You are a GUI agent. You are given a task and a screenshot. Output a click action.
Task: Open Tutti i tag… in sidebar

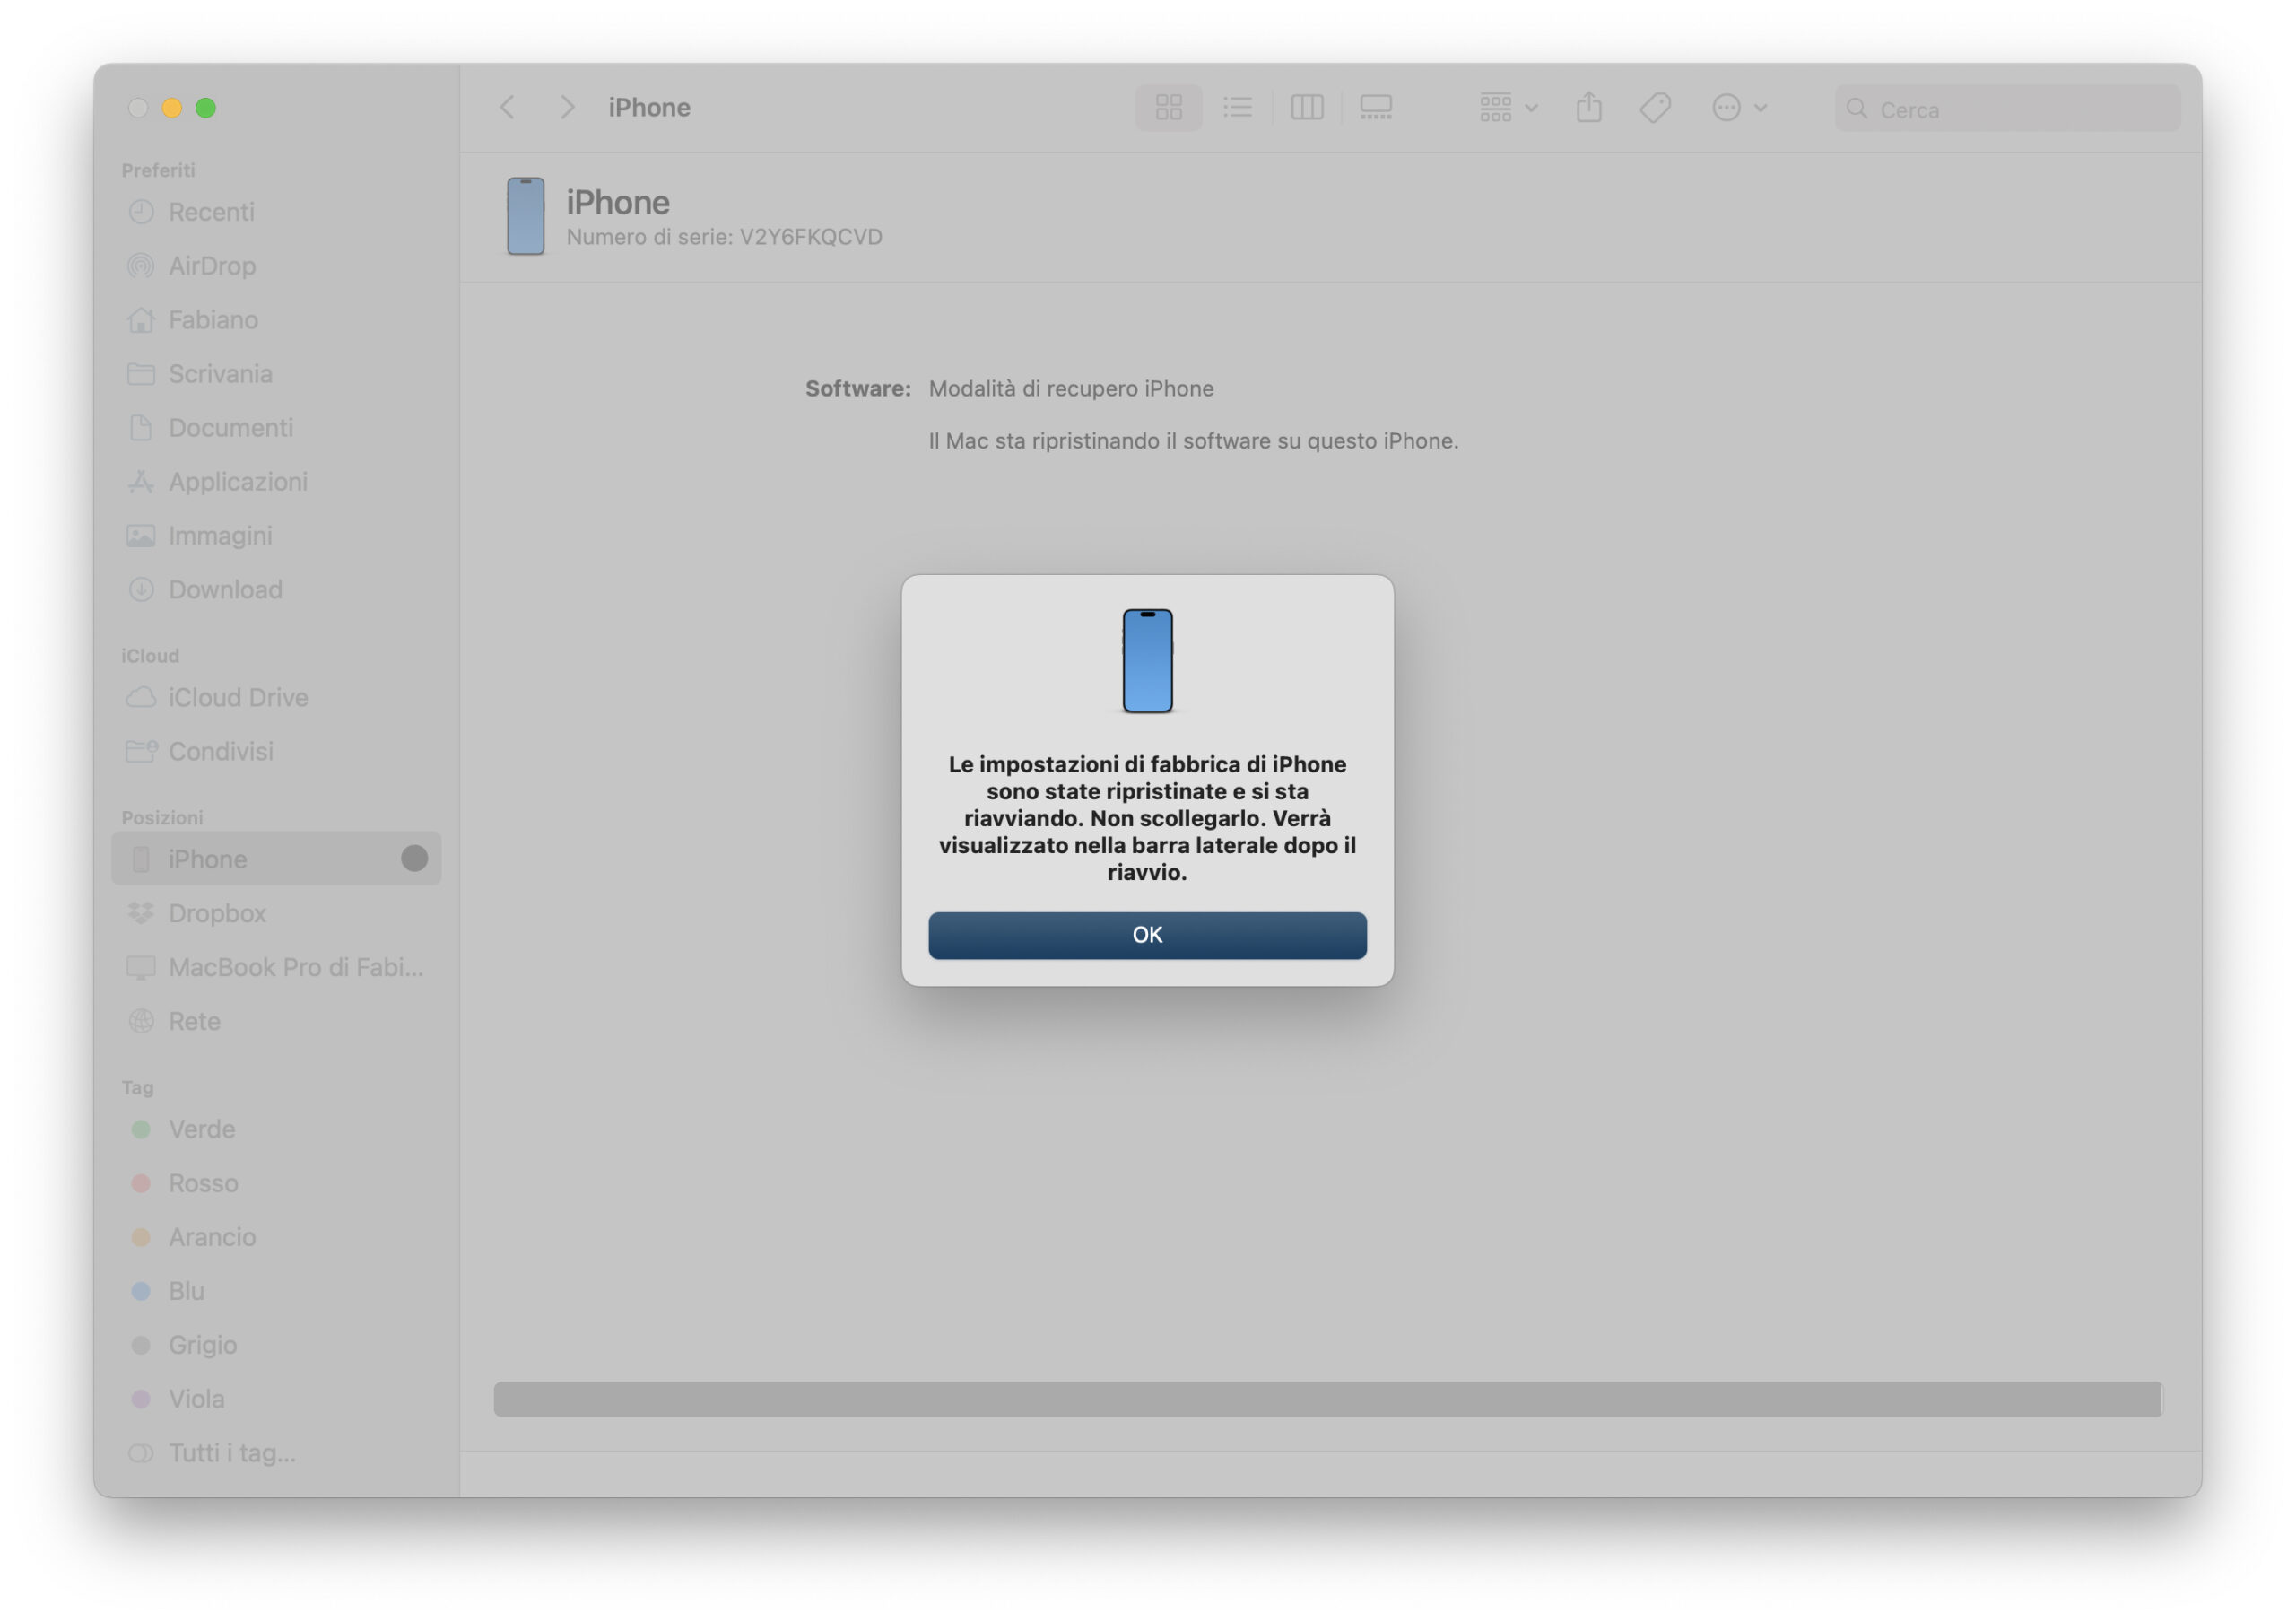[x=231, y=1453]
